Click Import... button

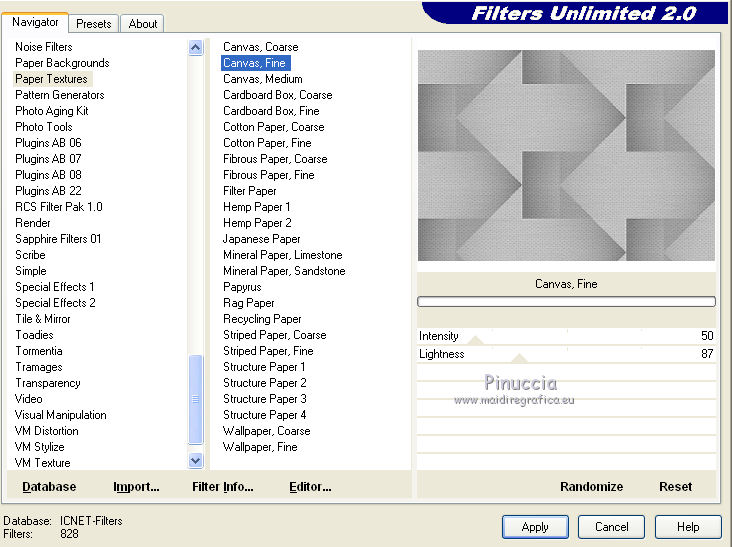[136, 486]
